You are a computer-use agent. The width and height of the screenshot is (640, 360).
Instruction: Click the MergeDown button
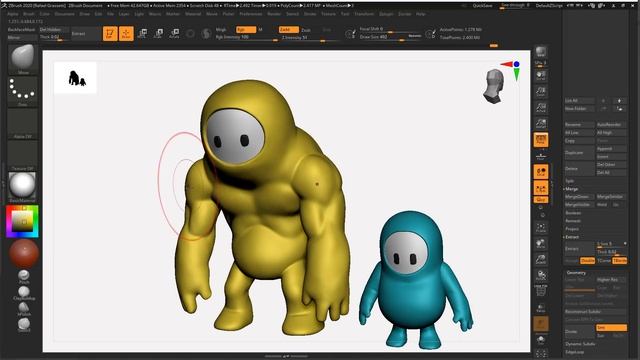click(x=579, y=197)
